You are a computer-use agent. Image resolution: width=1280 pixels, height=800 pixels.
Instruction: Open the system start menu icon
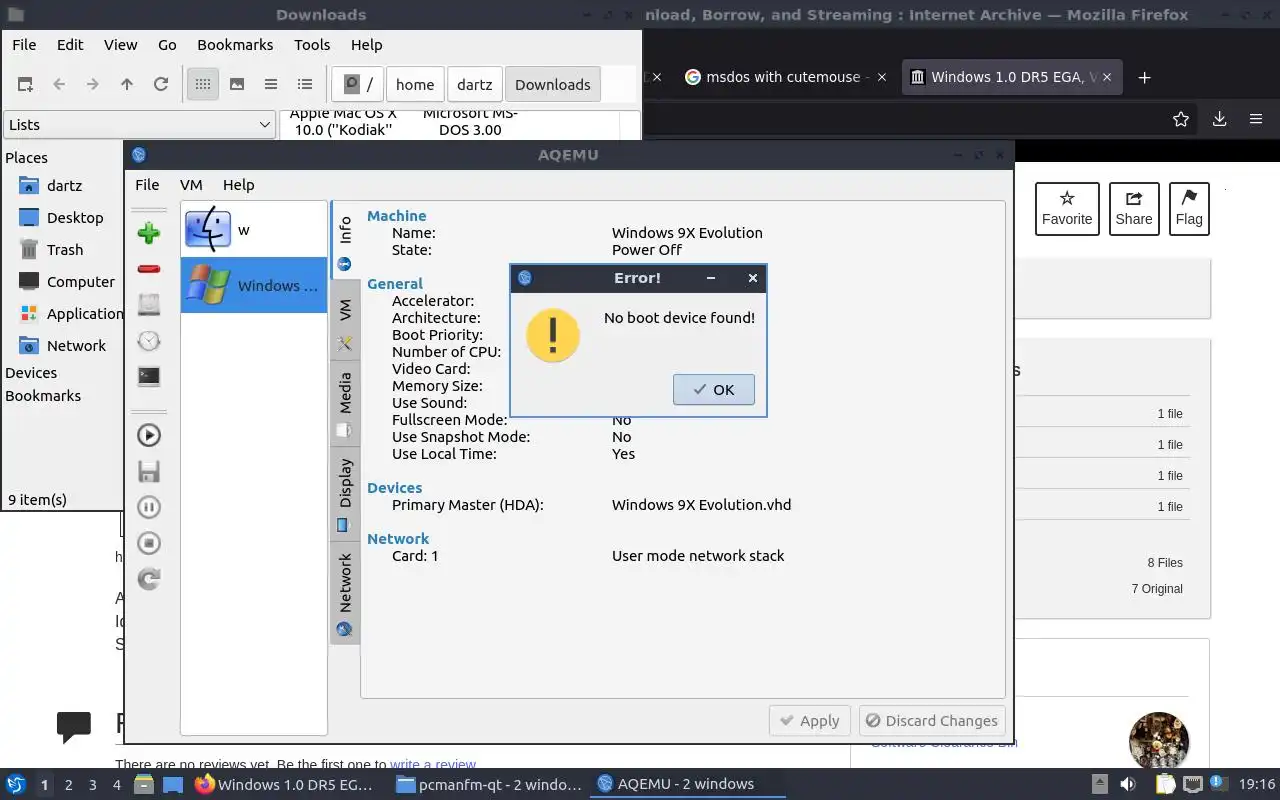(x=16, y=784)
